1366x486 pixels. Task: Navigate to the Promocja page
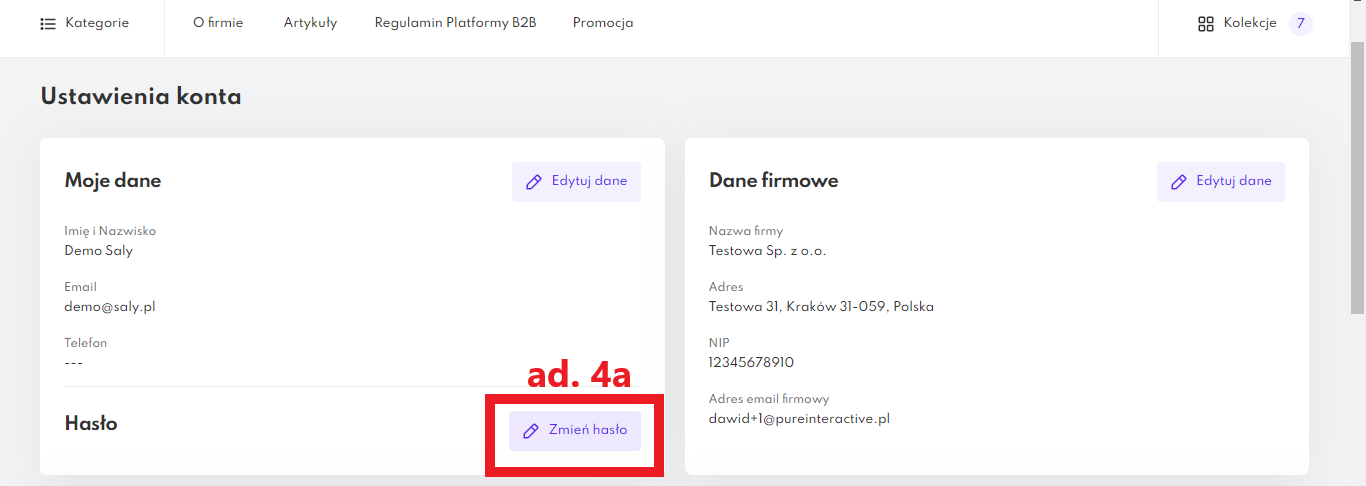coord(602,23)
